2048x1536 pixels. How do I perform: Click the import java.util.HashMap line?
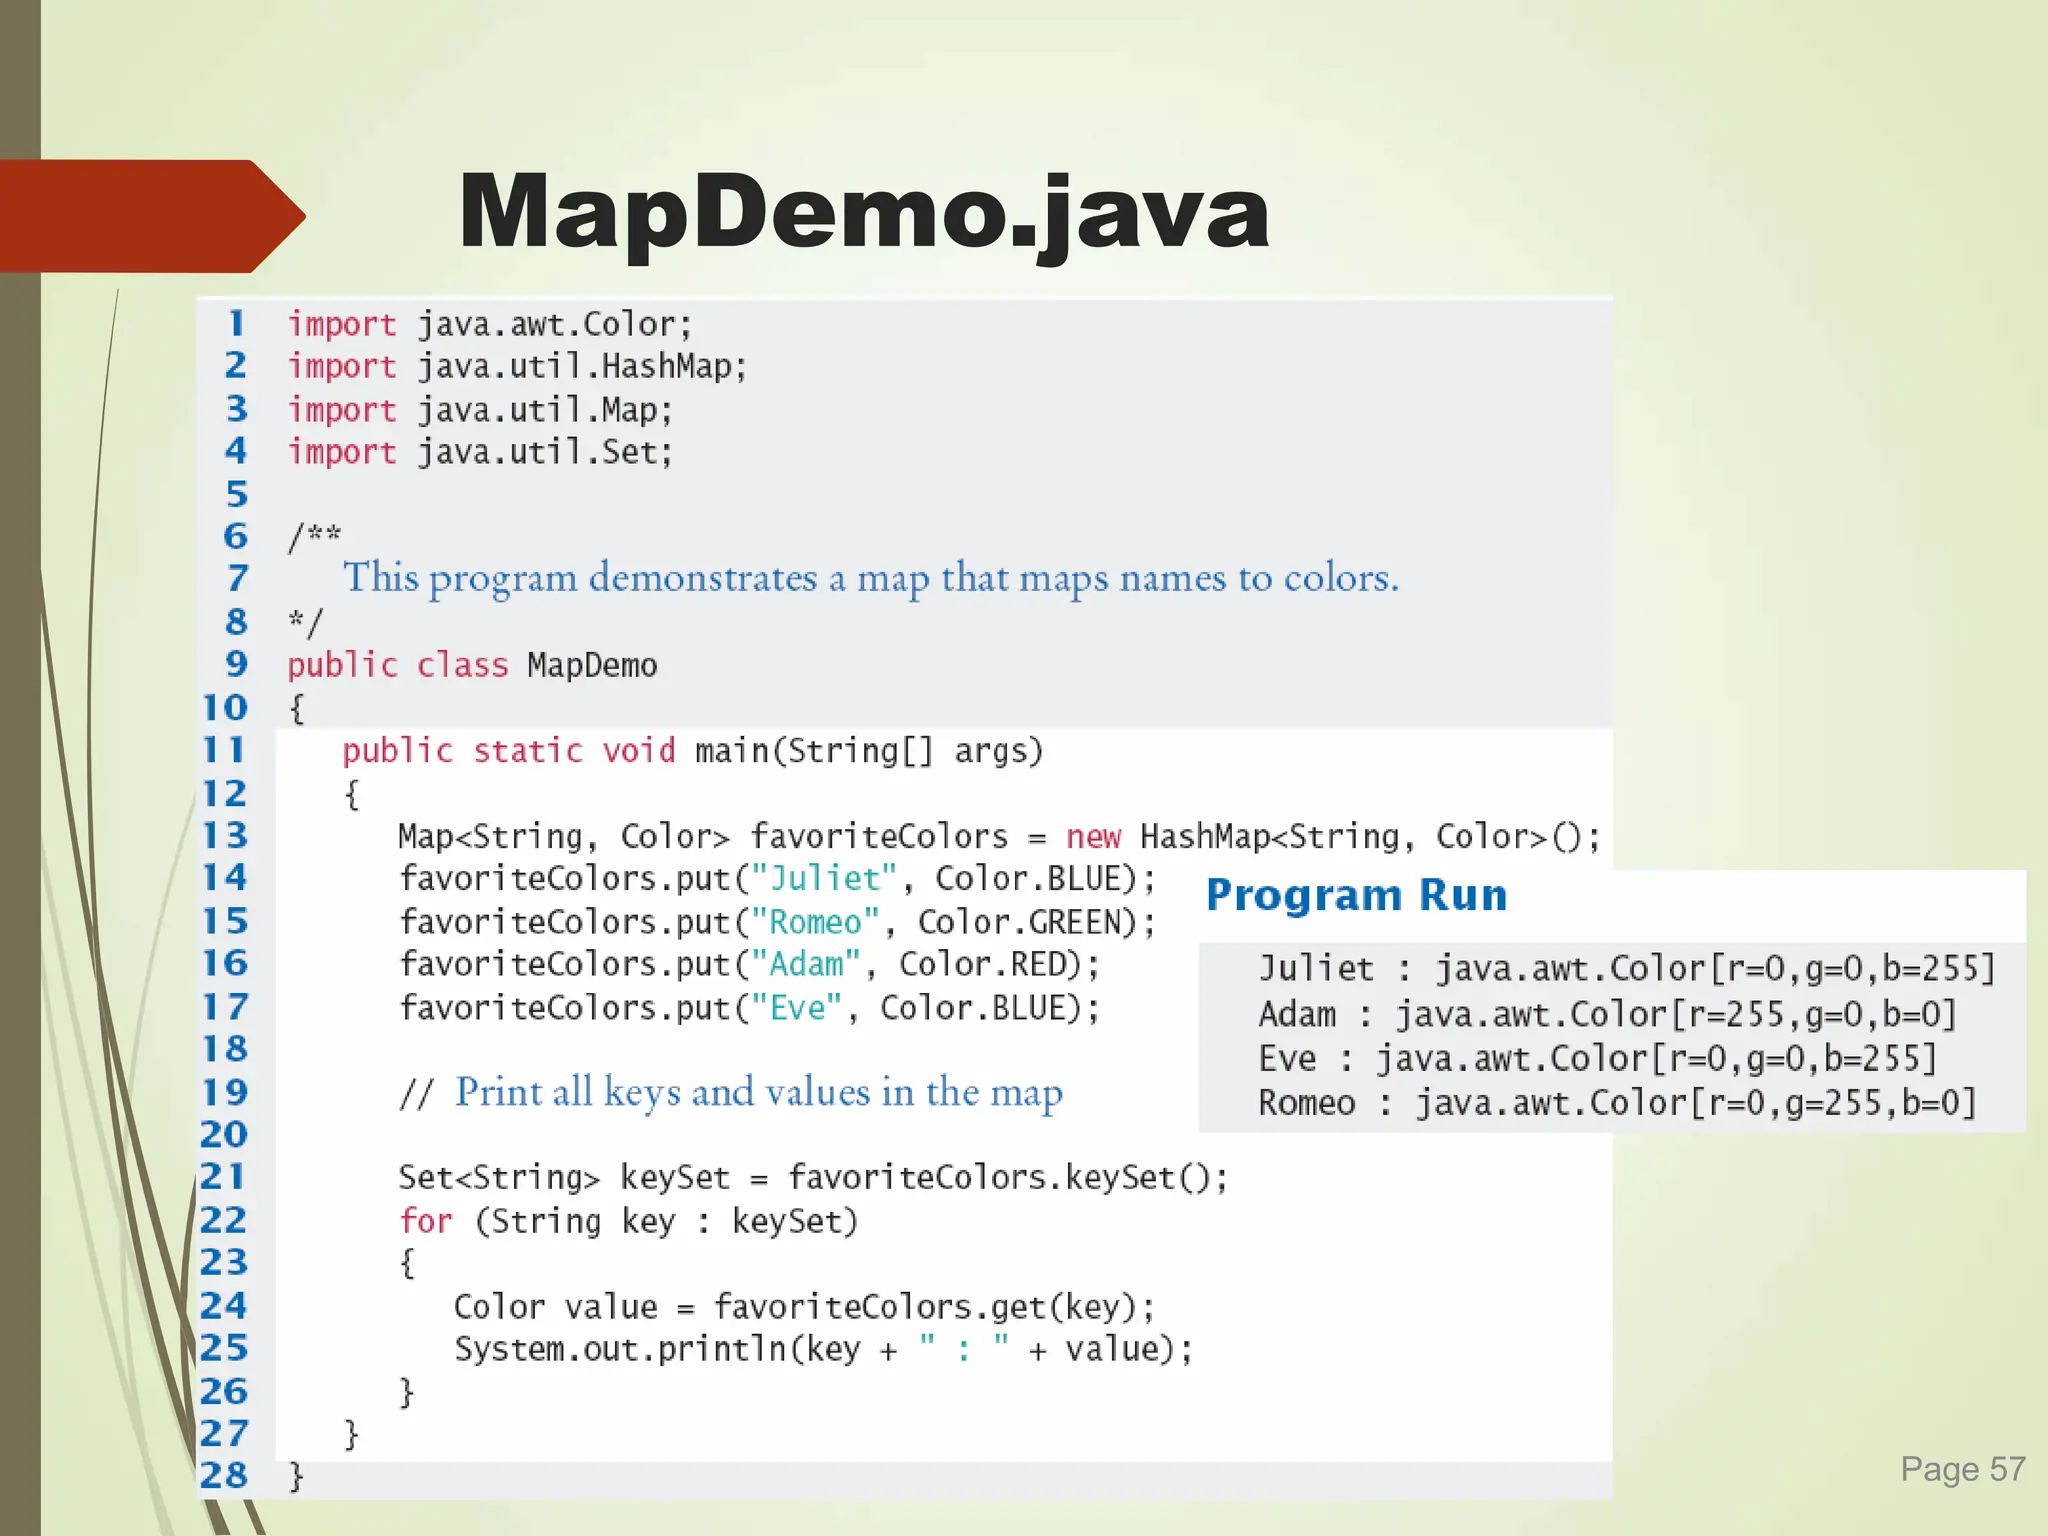(517, 367)
